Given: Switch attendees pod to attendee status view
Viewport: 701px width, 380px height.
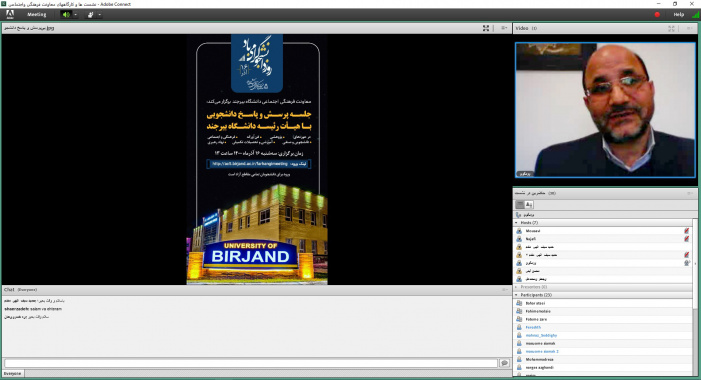Looking at the screenshot, I should pyautogui.click(x=529, y=205).
